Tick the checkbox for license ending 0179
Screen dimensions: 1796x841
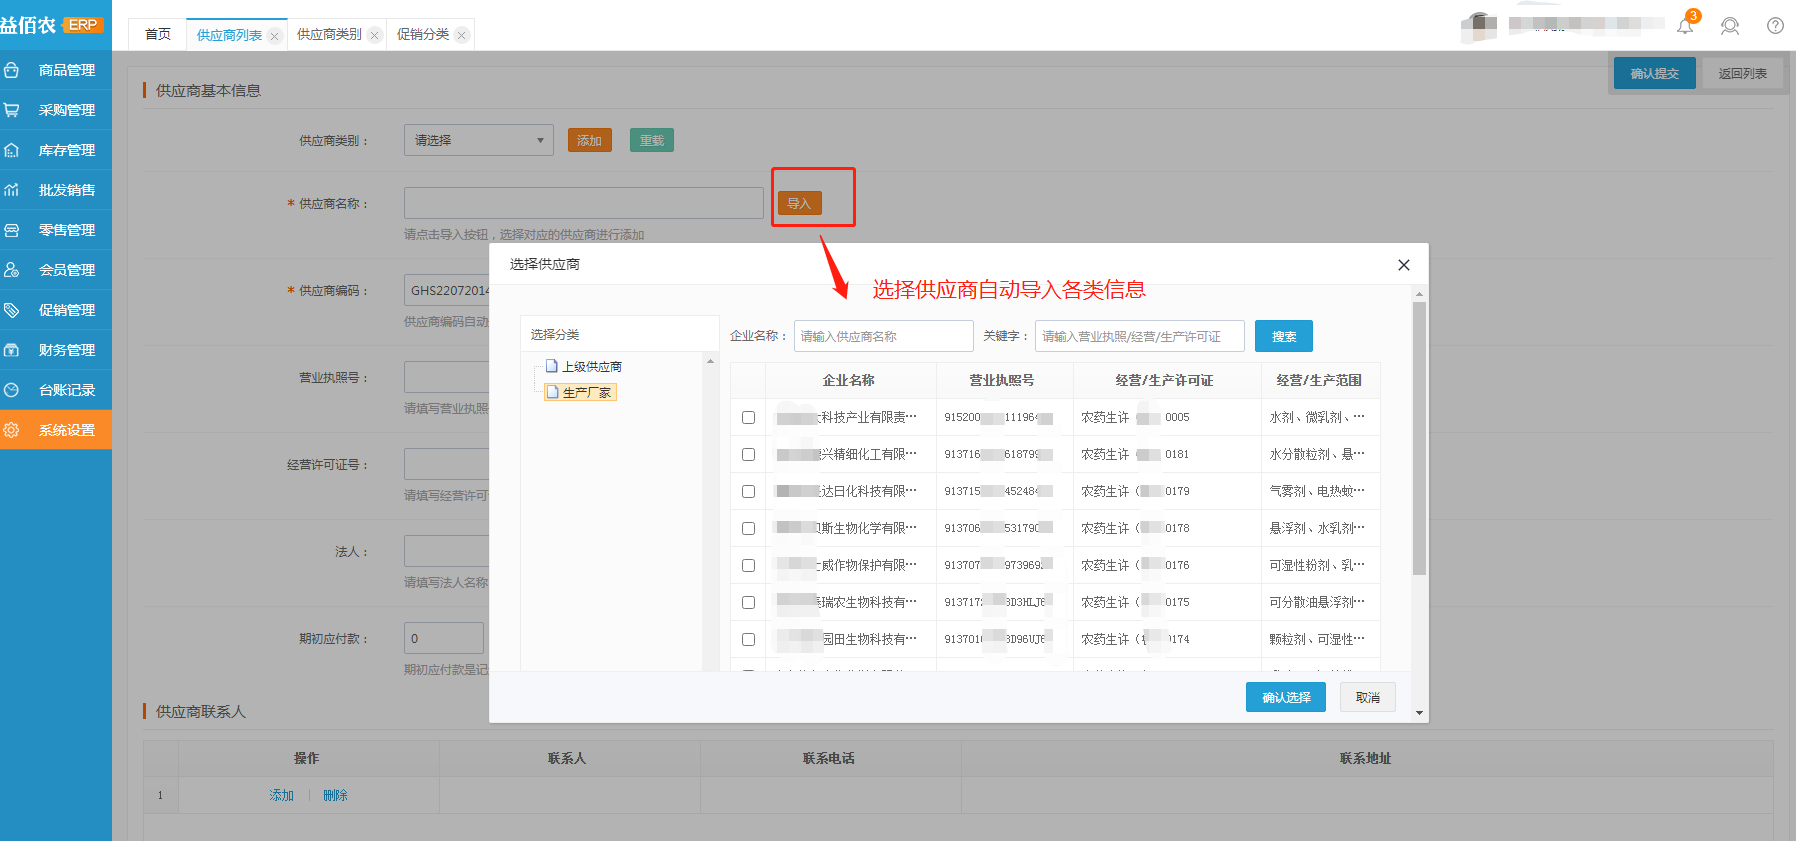coord(748,491)
